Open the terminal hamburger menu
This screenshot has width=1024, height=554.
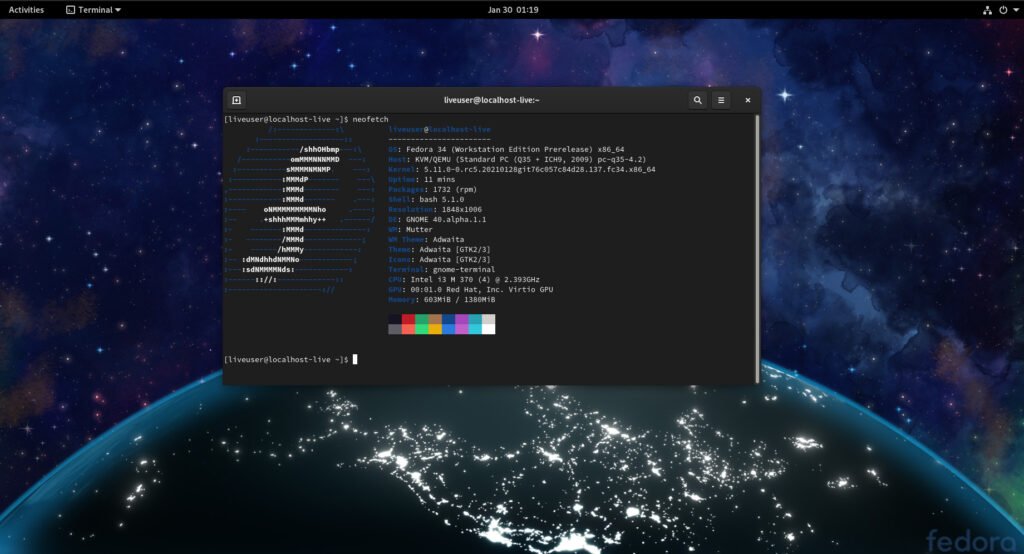click(x=721, y=100)
